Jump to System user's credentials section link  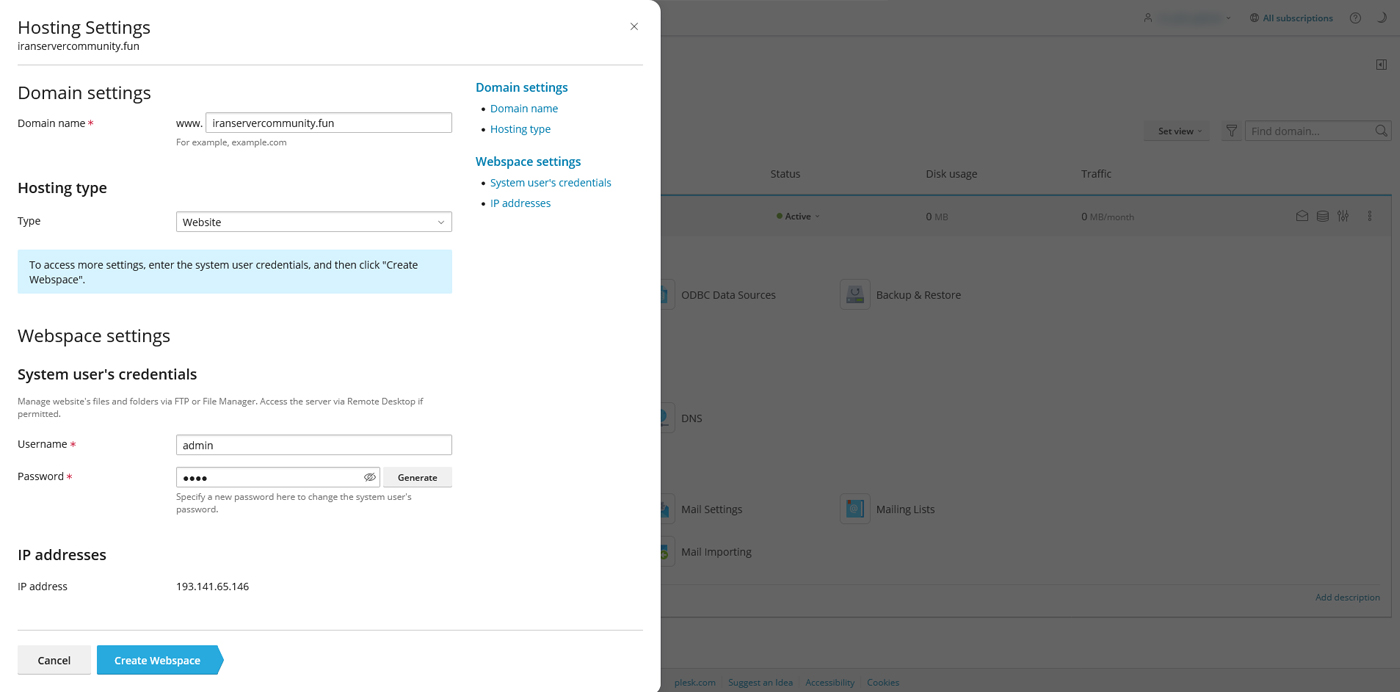550,182
